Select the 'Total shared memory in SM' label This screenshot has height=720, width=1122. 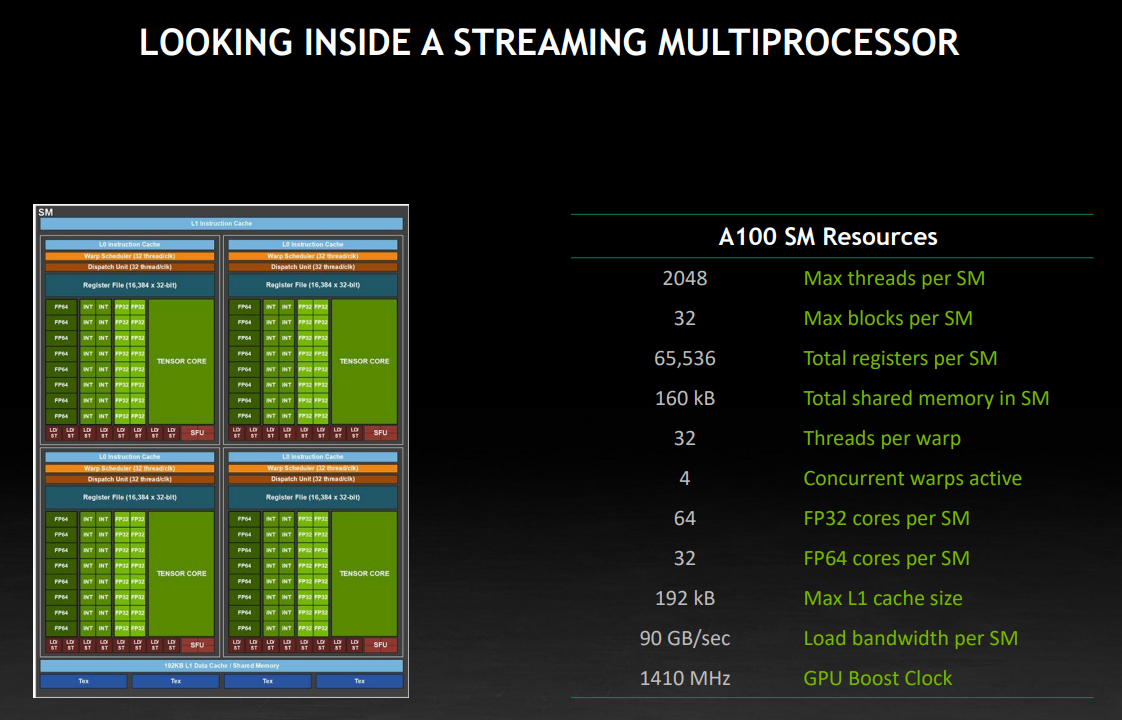pyautogui.click(x=926, y=398)
